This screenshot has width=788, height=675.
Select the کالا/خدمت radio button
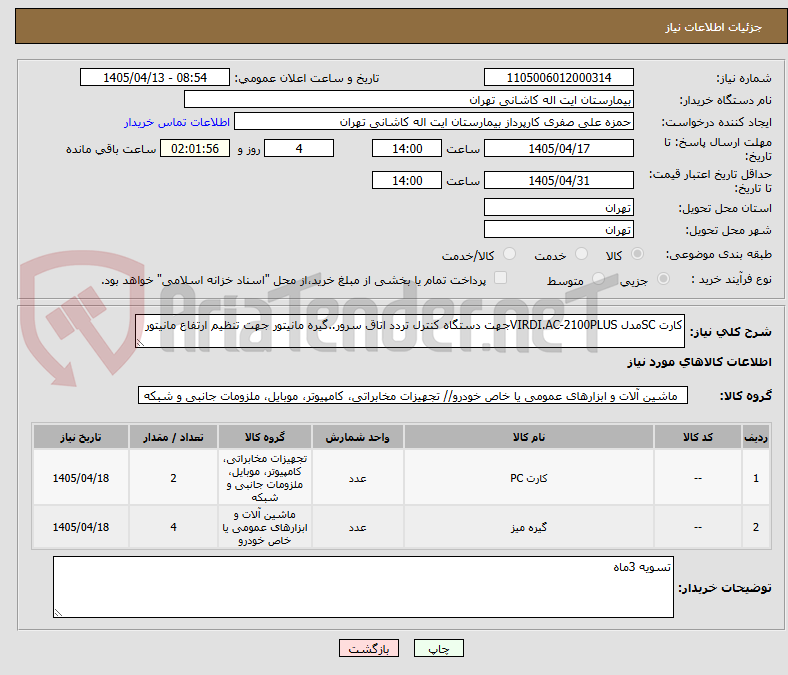coord(509,254)
